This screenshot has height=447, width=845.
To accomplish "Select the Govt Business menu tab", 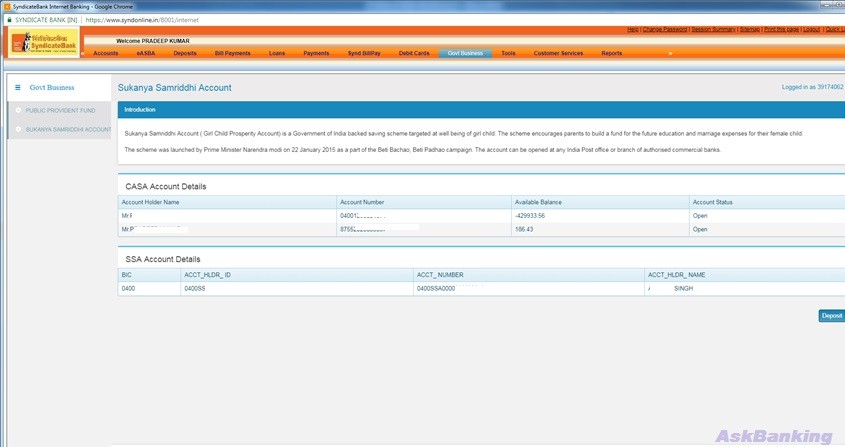I will click(465, 53).
